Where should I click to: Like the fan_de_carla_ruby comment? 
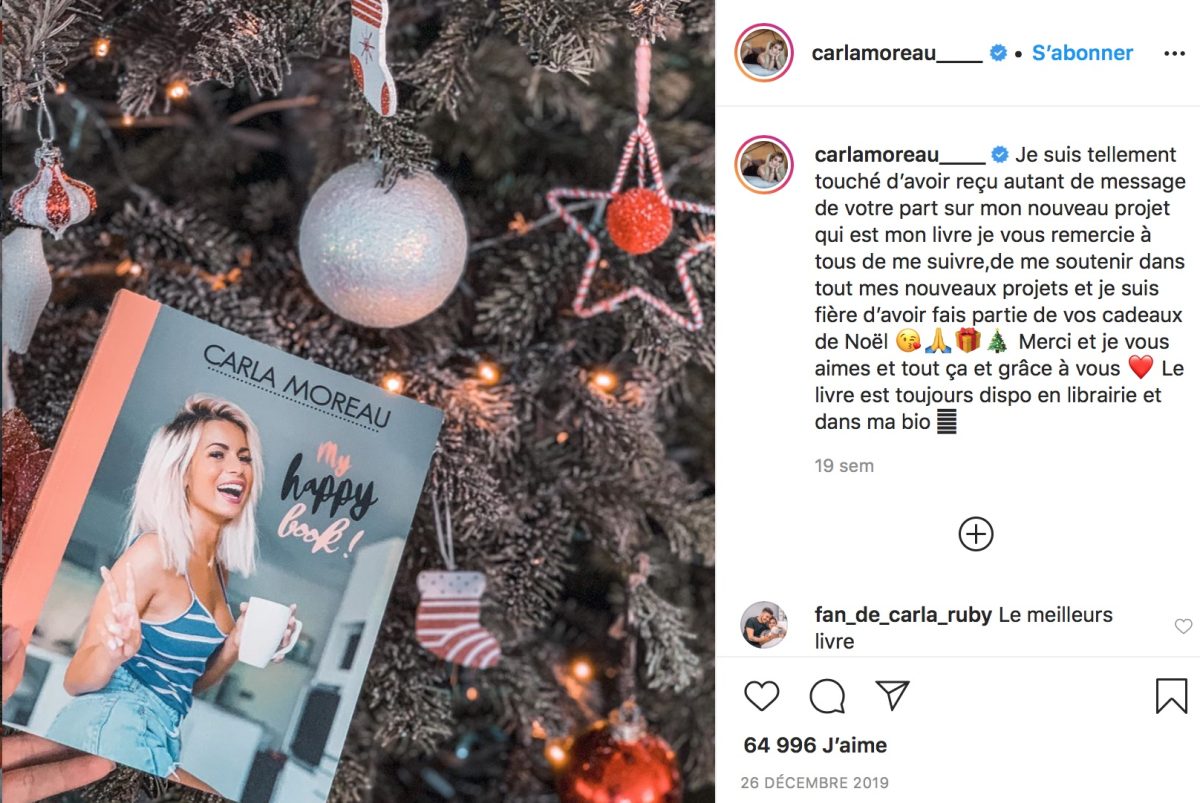1183,627
